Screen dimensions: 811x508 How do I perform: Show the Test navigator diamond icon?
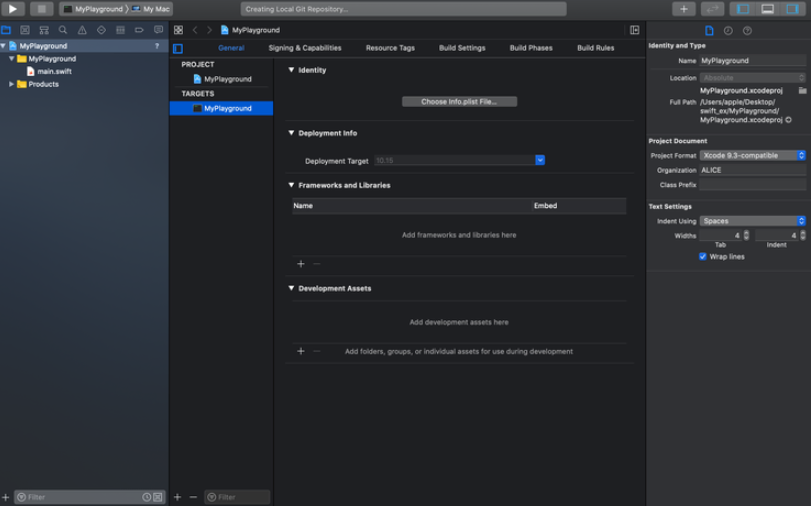[101, 30]
